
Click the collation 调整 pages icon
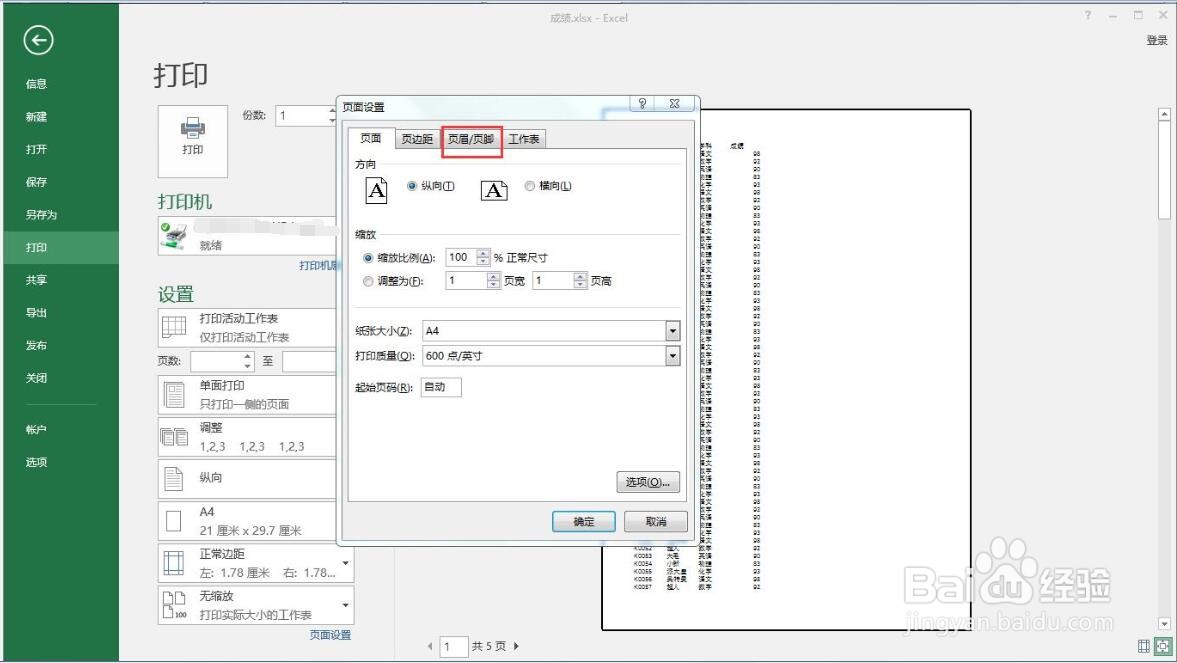pos(174,436)
